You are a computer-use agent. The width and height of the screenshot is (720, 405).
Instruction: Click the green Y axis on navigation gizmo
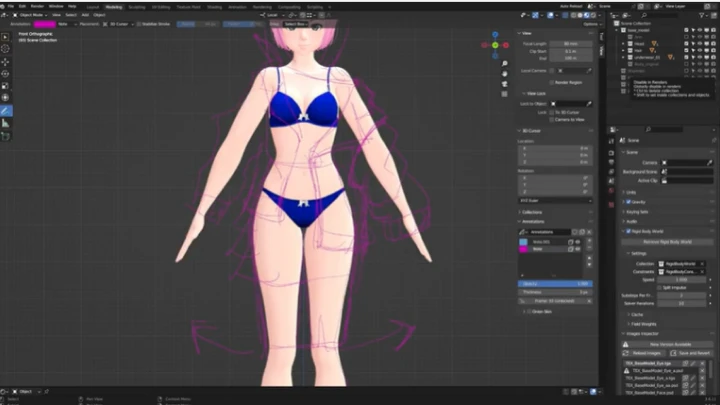(x=495, y=45)
